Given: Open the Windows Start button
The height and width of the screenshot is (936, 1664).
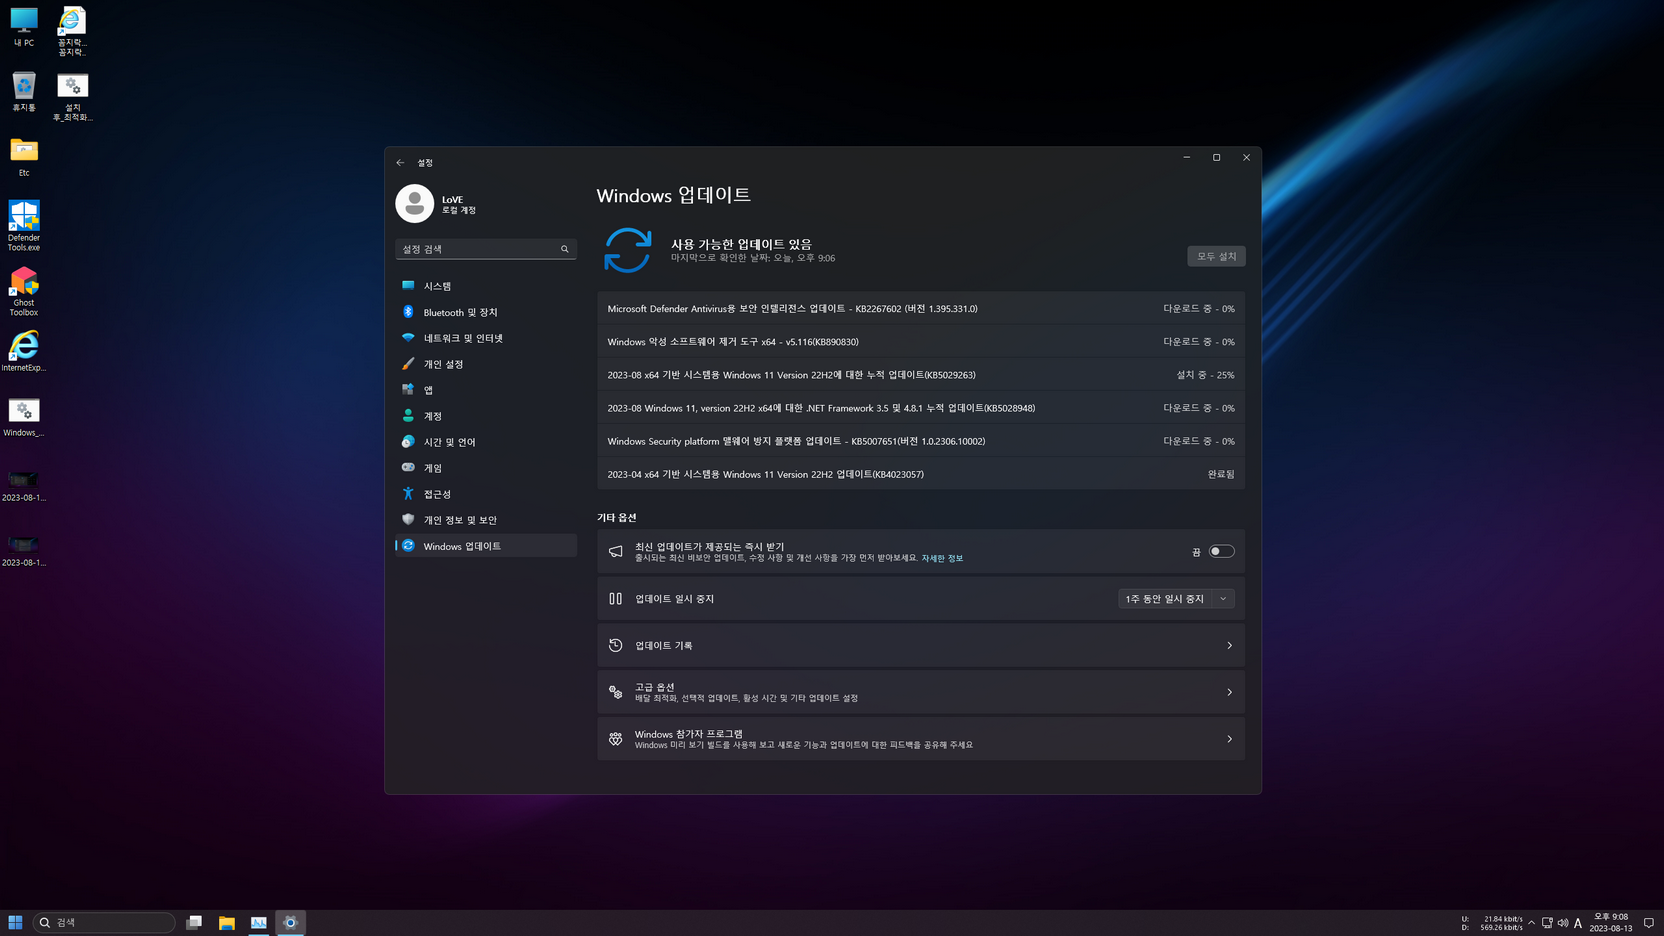Looking at the screenshot, I should (15, 922).
